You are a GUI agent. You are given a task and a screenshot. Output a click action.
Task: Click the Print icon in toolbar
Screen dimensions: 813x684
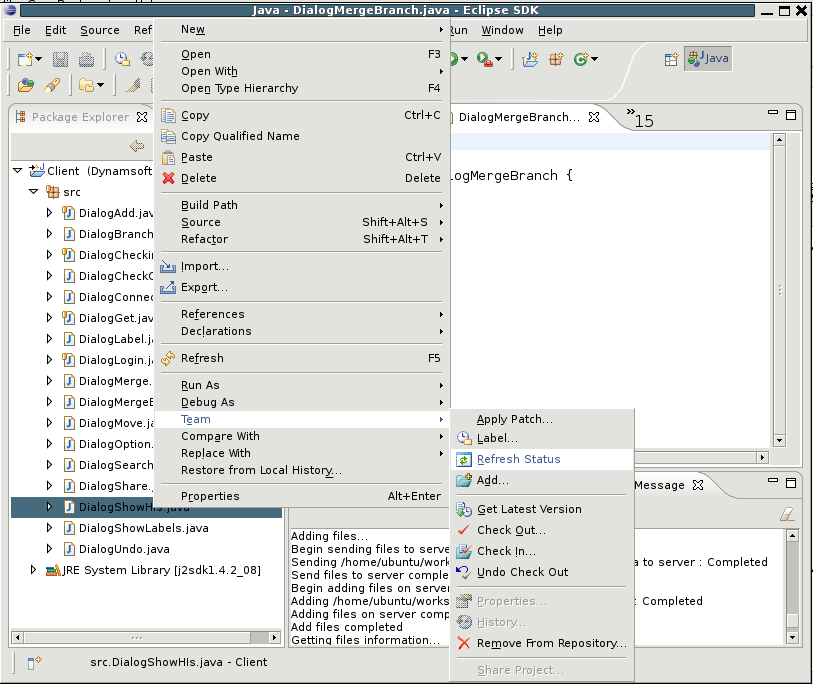(x=87, y=59)
